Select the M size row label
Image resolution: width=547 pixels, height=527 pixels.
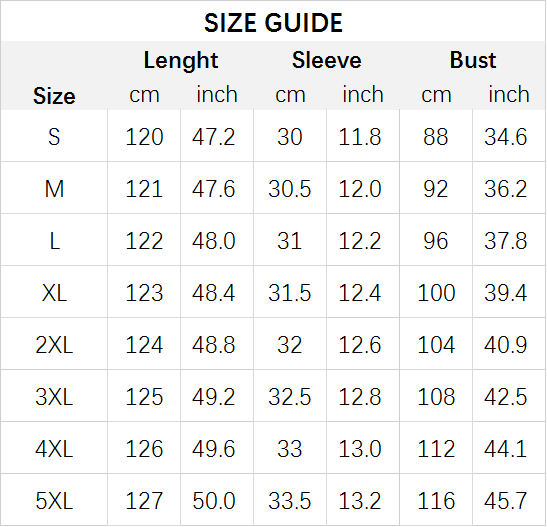coord(54,189)
